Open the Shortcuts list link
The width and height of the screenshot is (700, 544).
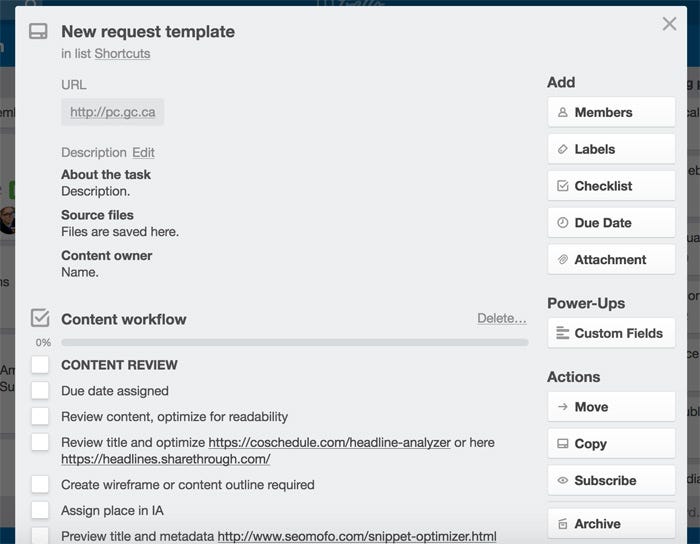click(x=122, y=53)
